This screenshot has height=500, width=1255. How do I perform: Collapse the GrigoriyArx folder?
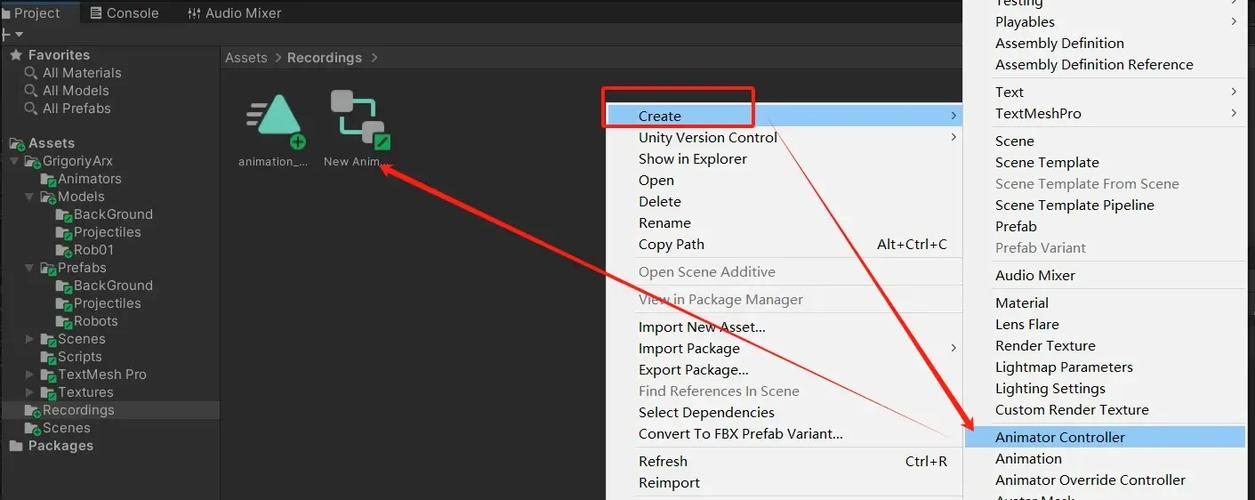click(x=14, y=161)
